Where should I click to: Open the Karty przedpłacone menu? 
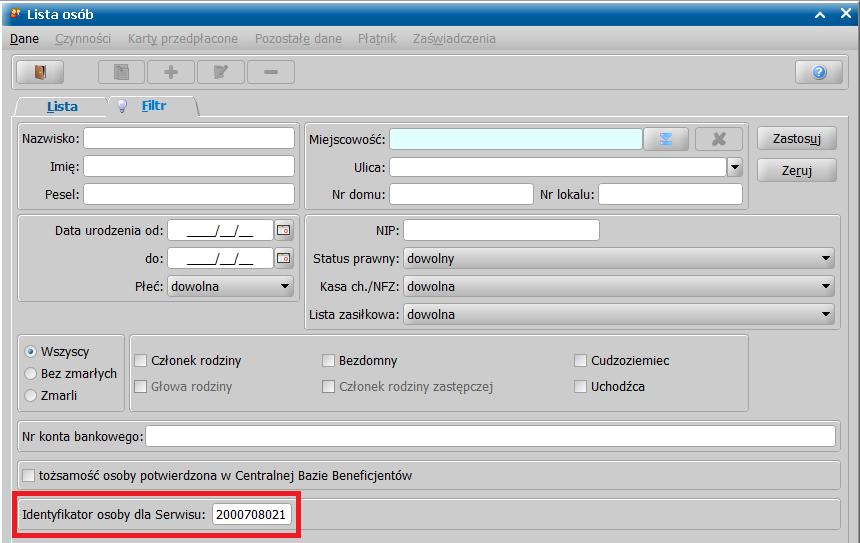183,38
